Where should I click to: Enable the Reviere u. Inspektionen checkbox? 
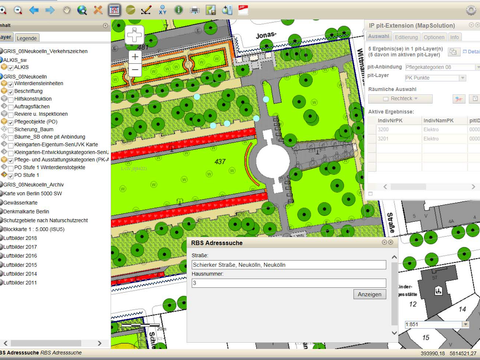[10, 115]
